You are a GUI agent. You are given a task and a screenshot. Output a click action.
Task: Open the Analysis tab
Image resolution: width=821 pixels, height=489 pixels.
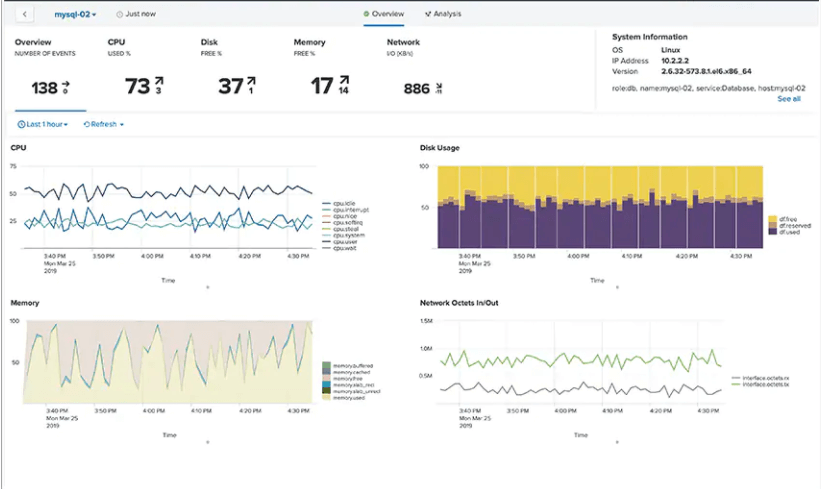(447, 15)
